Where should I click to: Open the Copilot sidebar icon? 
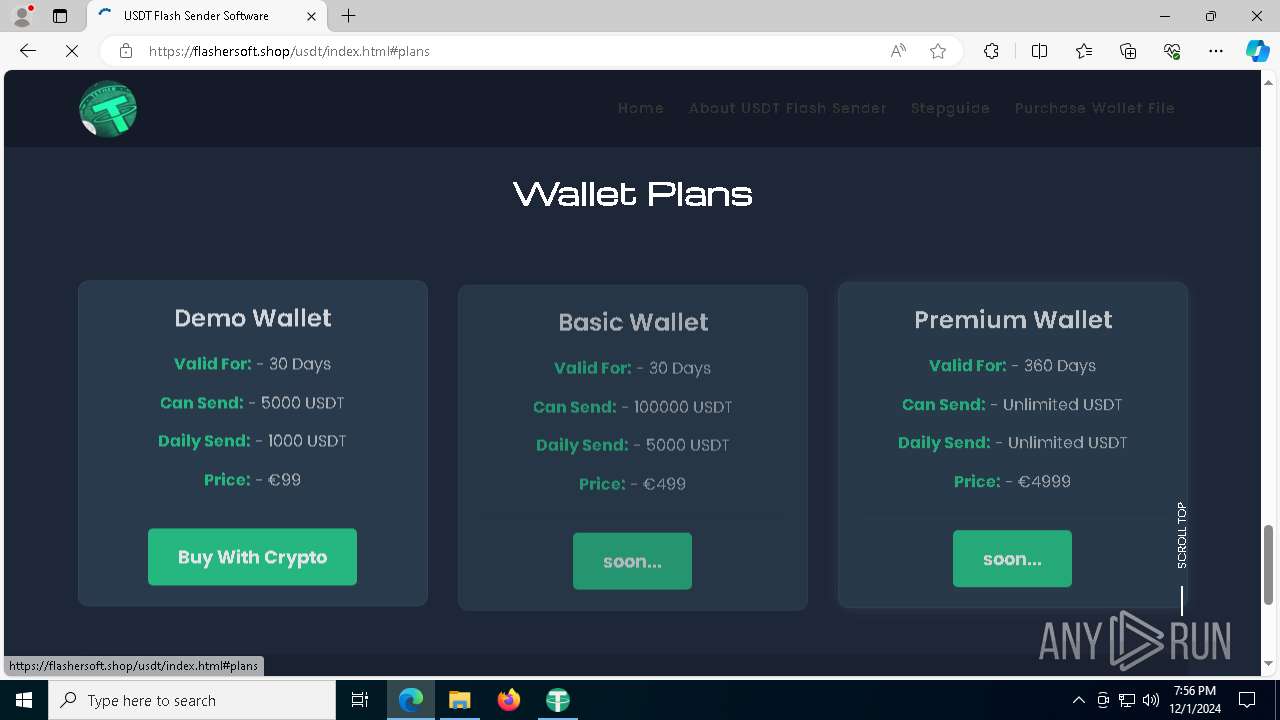click(x=1257, y=51)
